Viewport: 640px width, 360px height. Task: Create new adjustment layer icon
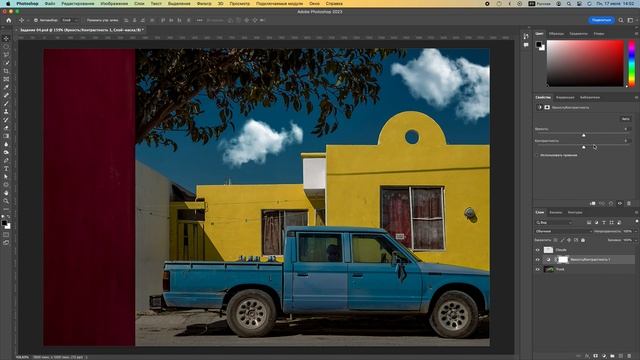coord(604,356)
